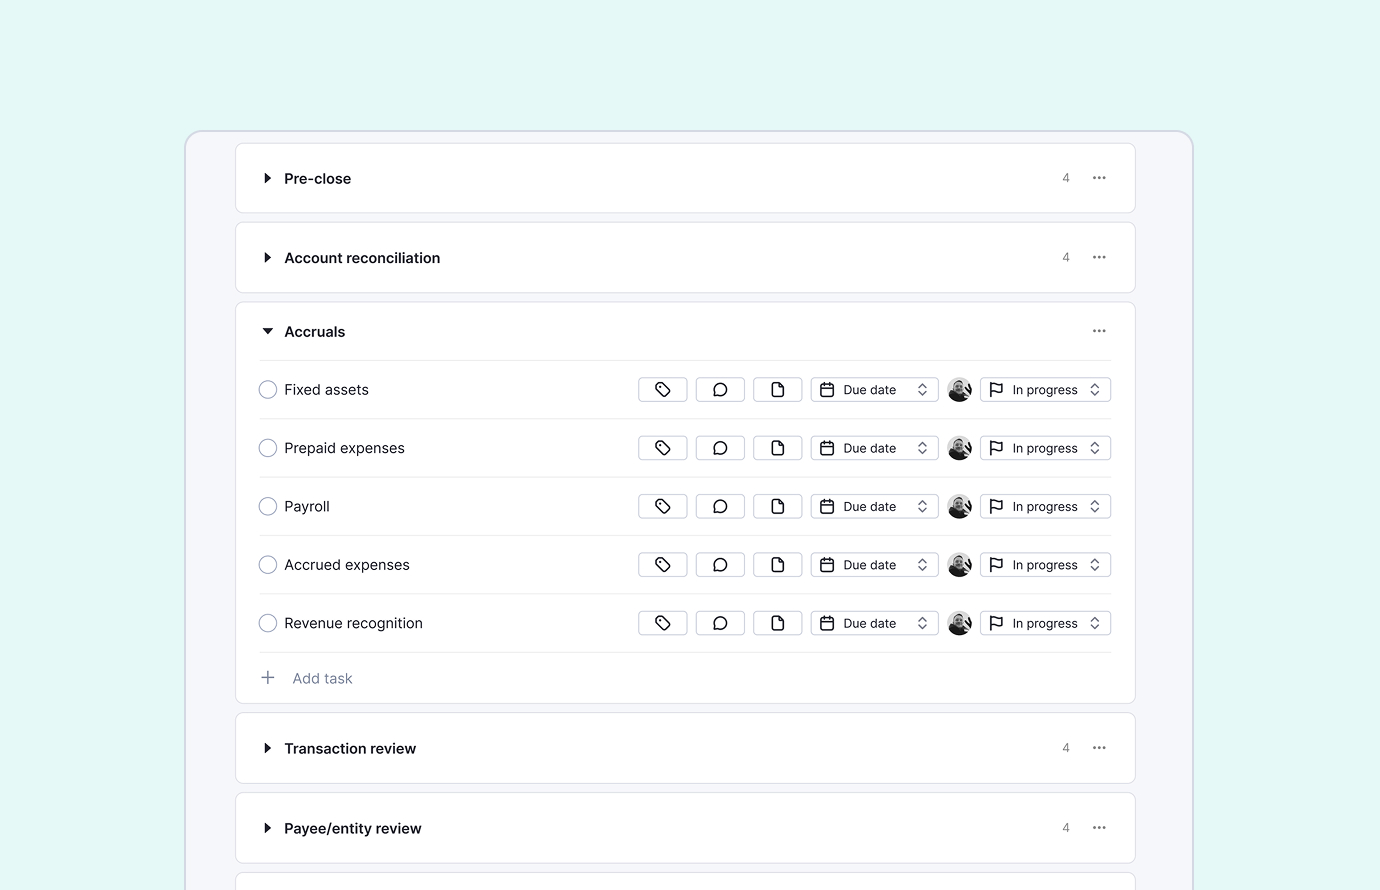Mark Fixed assets task as complete
The image size is (1380, 890).
(x=268, y=390)
